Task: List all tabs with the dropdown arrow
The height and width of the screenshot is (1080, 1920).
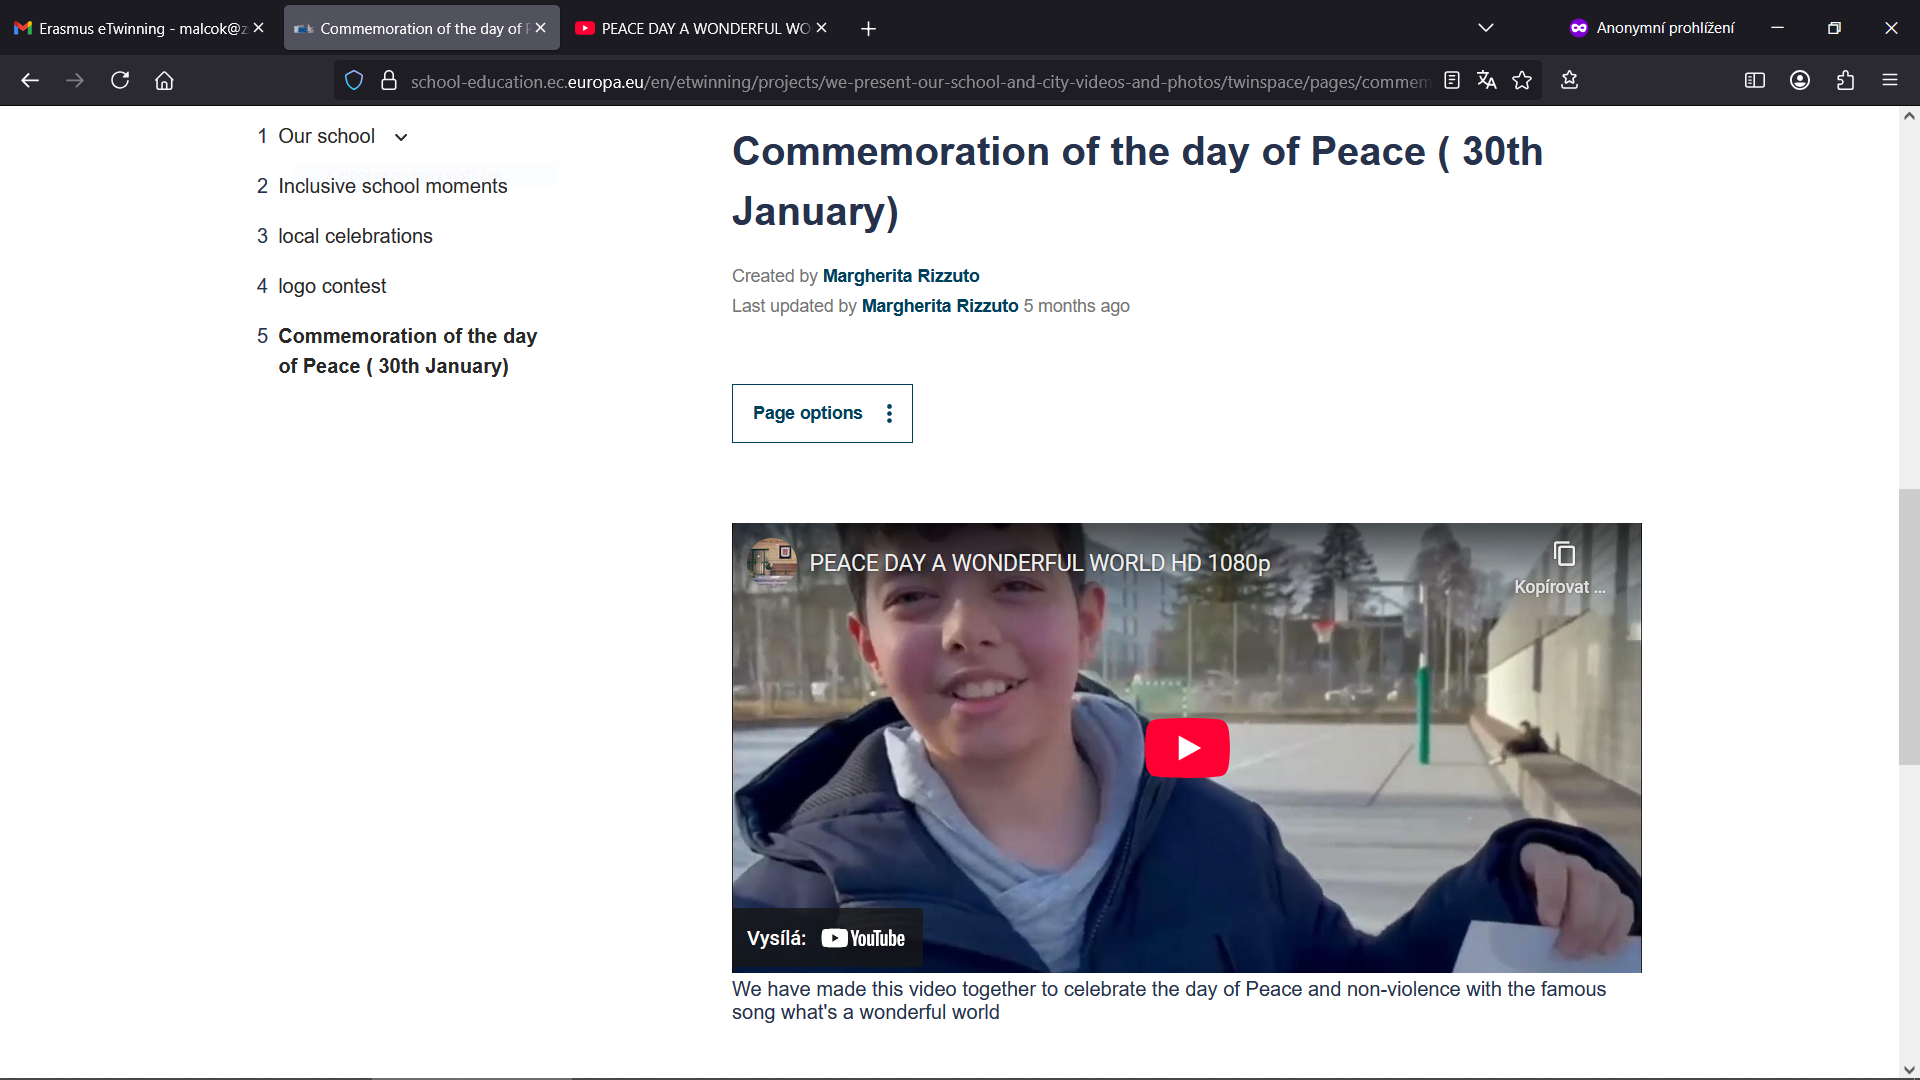Action: point(1486,28)
